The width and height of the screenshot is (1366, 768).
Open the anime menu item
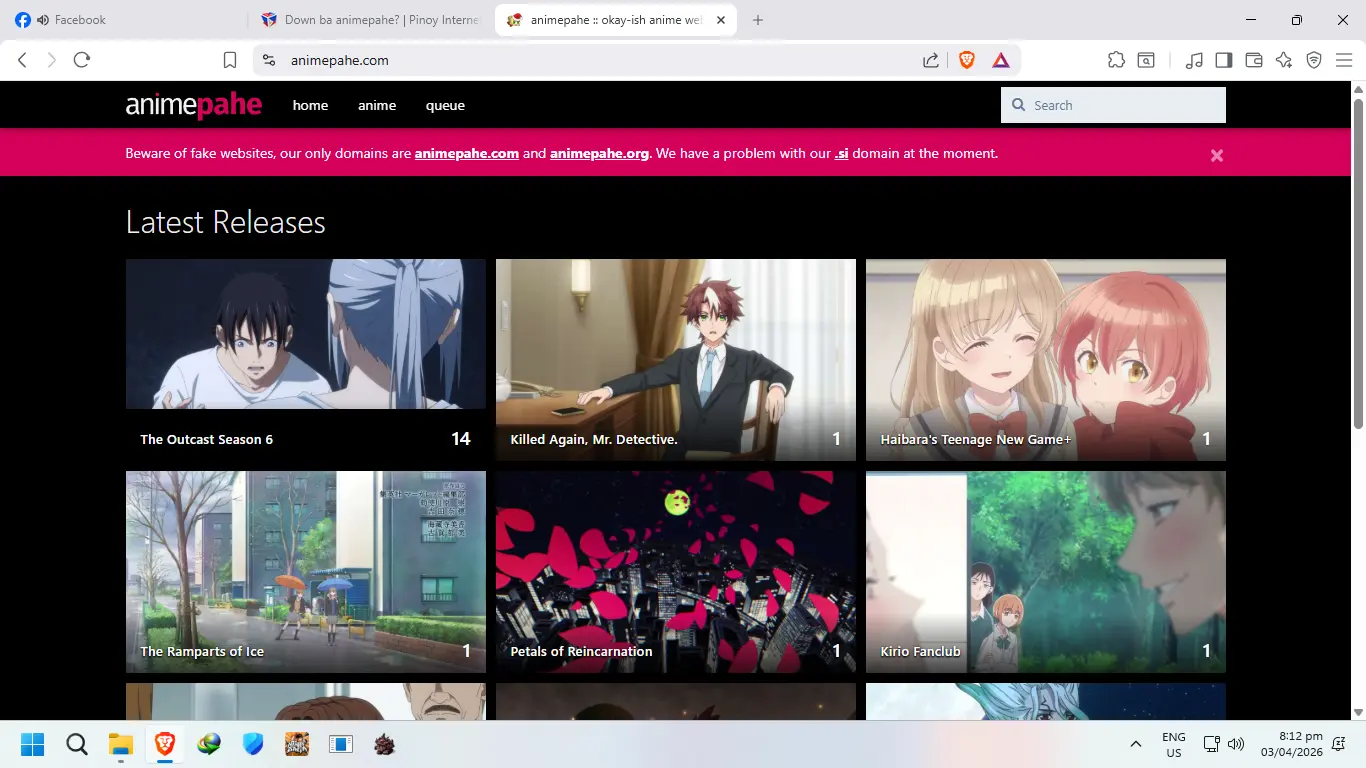(377, 105)
